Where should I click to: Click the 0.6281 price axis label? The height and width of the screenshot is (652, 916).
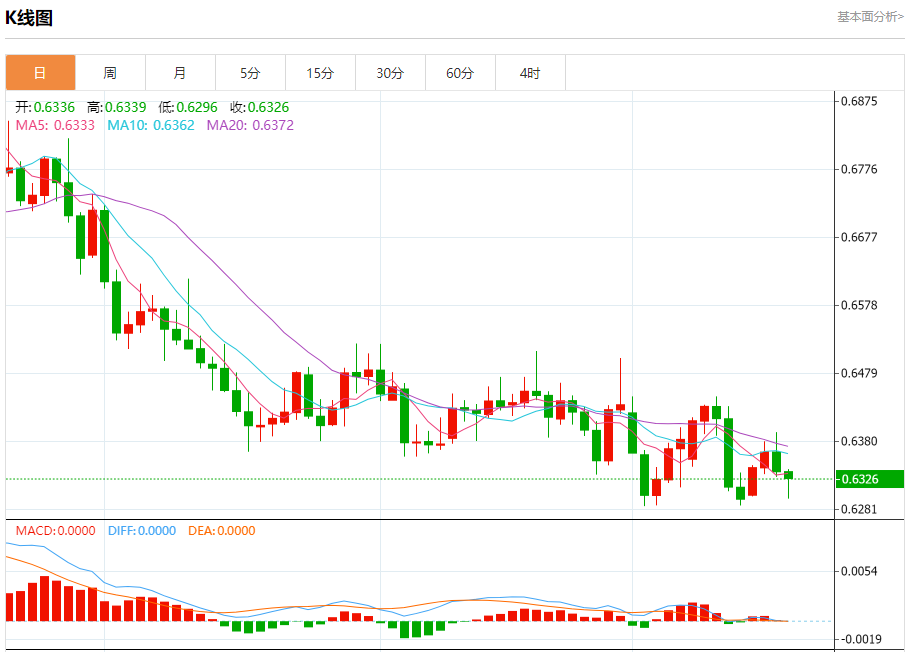(x=859, y=509)
